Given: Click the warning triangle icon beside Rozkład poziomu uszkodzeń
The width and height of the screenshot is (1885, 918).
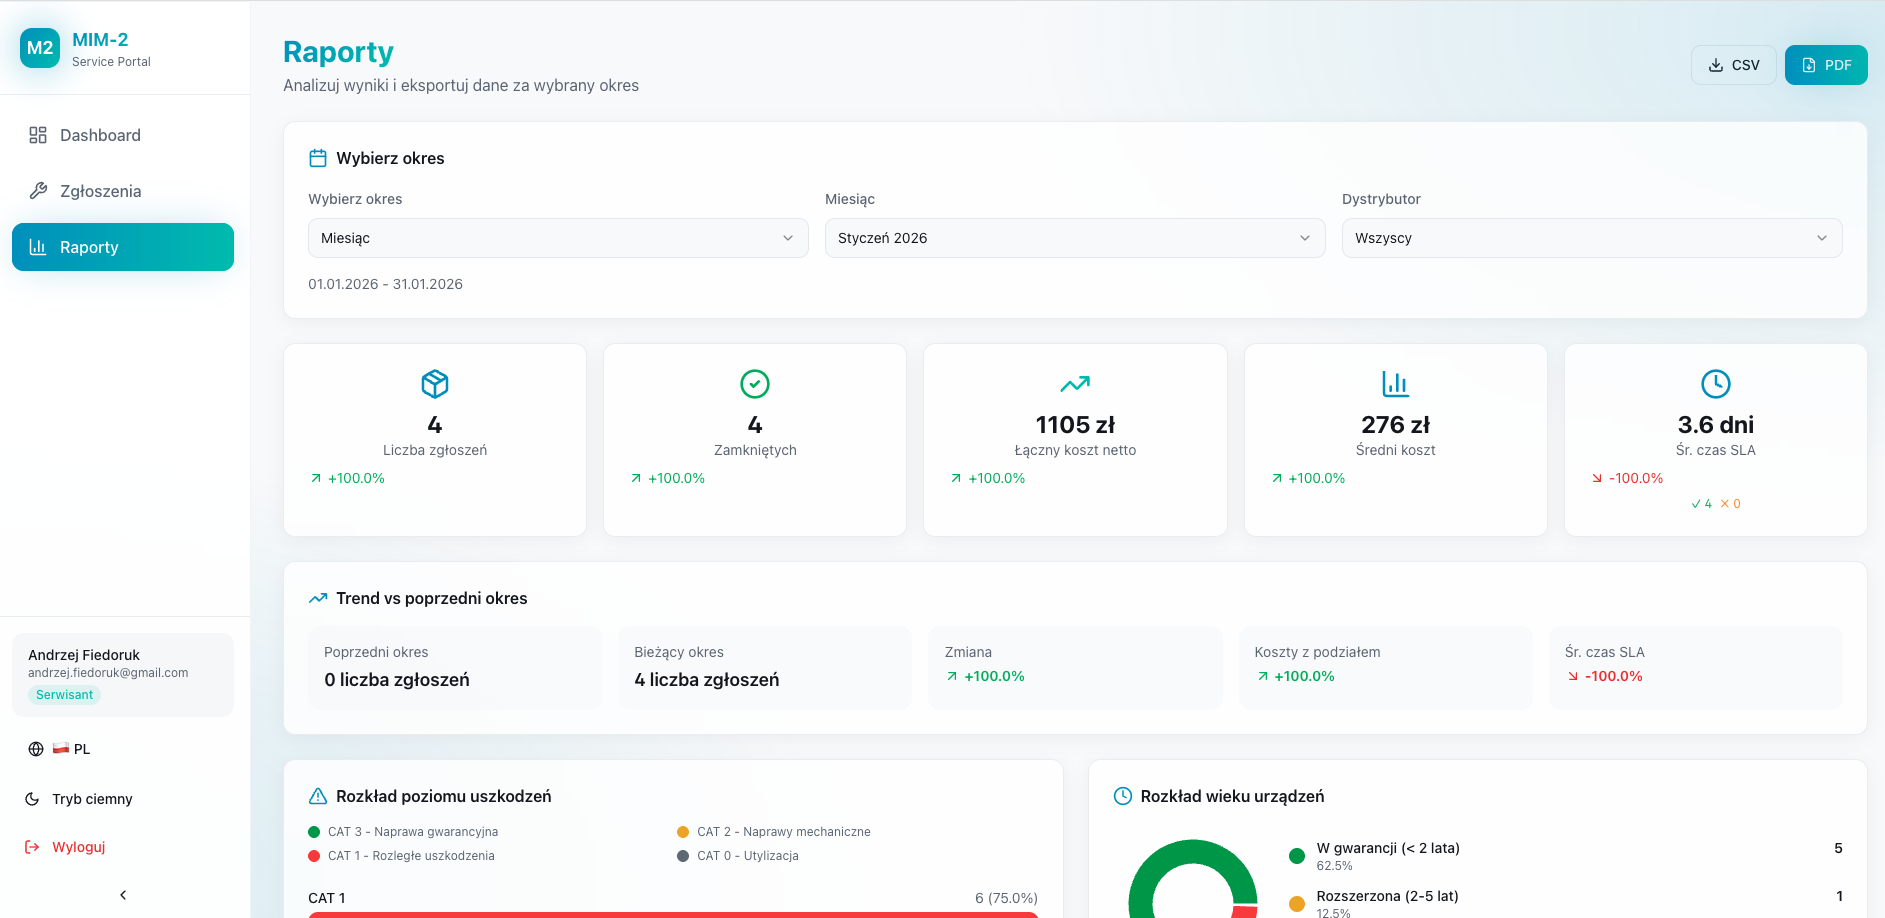Looking at the screenshot, I should 318,796.
